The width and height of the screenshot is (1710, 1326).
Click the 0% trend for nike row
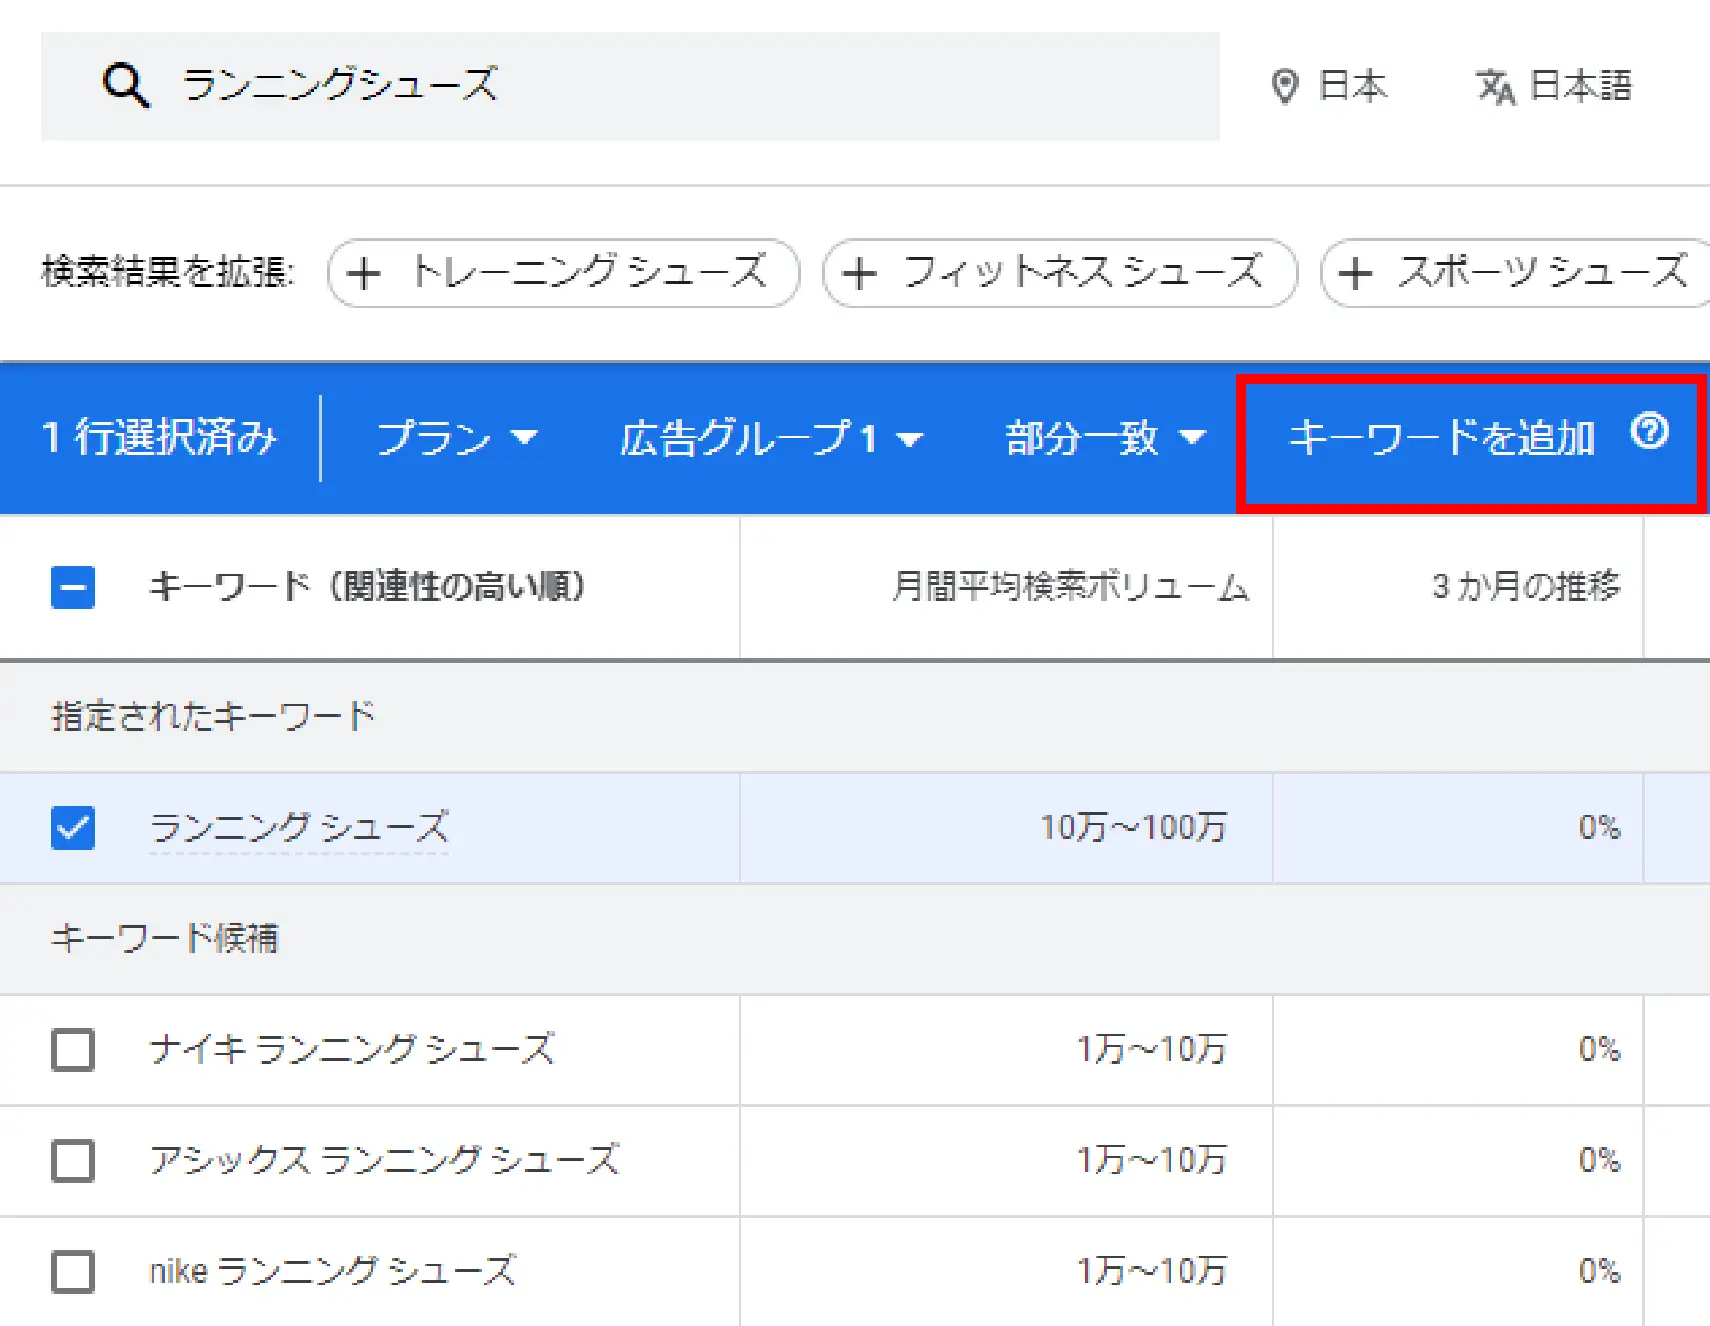(x=1599, y=1272)
